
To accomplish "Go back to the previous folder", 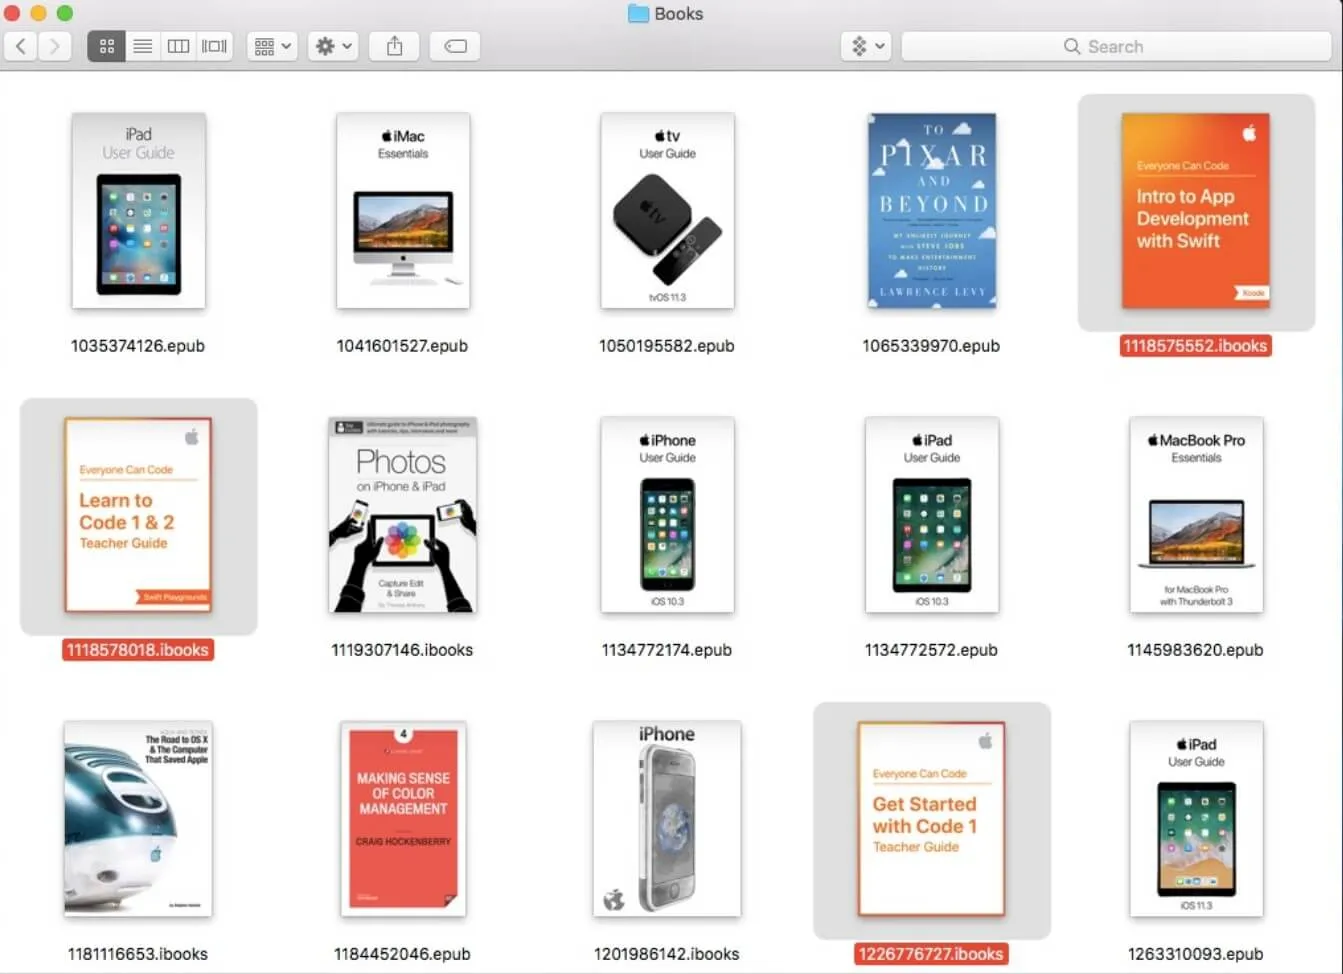I will point(21,46).
